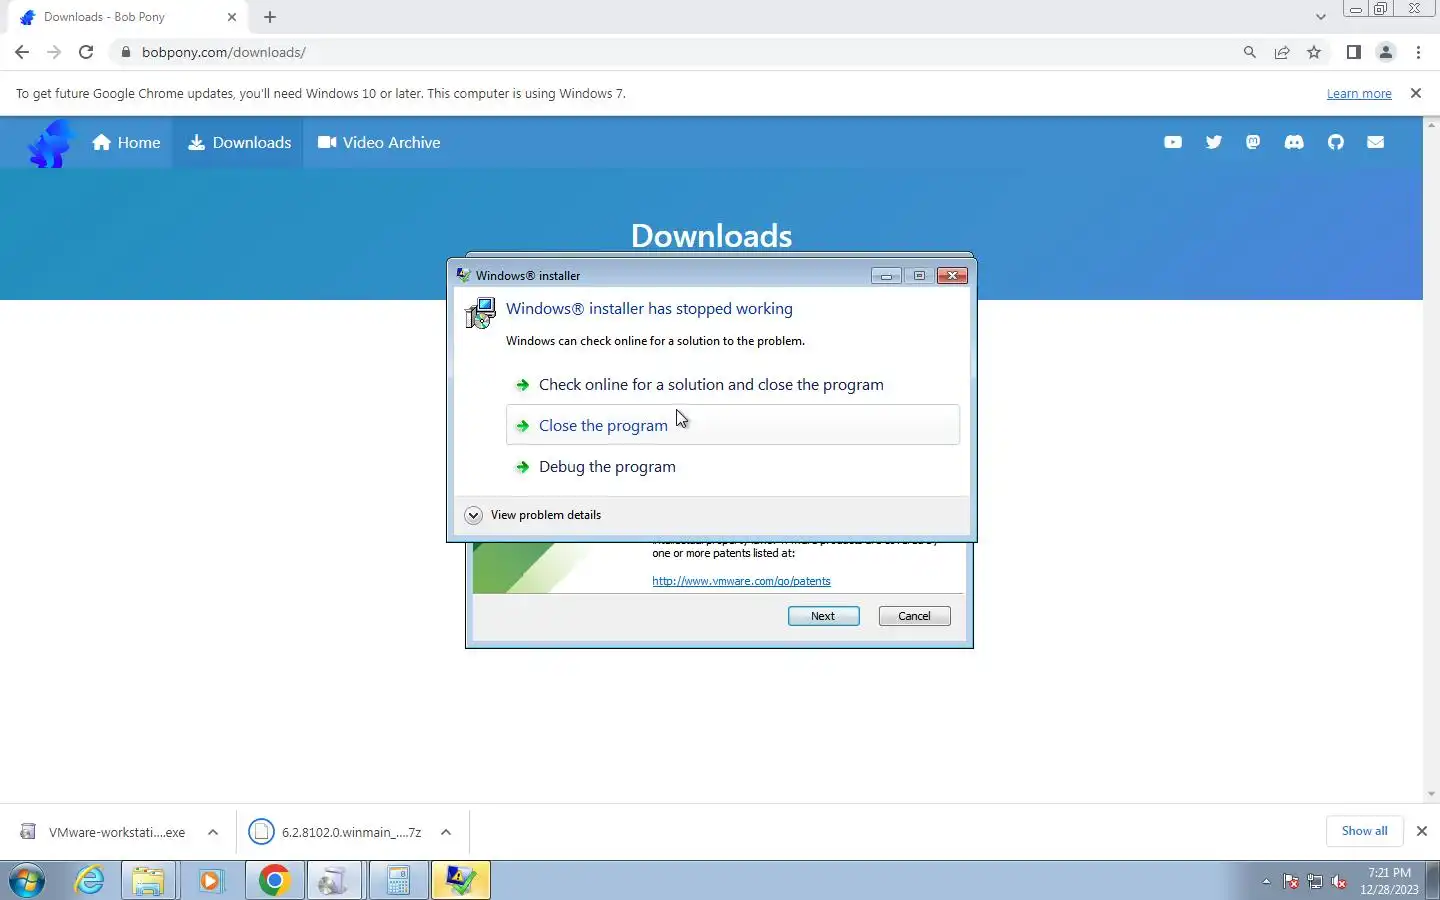Screen dimensions: 1440x900
Task: Click Cancel in the VMware installer window
Action: tap(914, 616)
